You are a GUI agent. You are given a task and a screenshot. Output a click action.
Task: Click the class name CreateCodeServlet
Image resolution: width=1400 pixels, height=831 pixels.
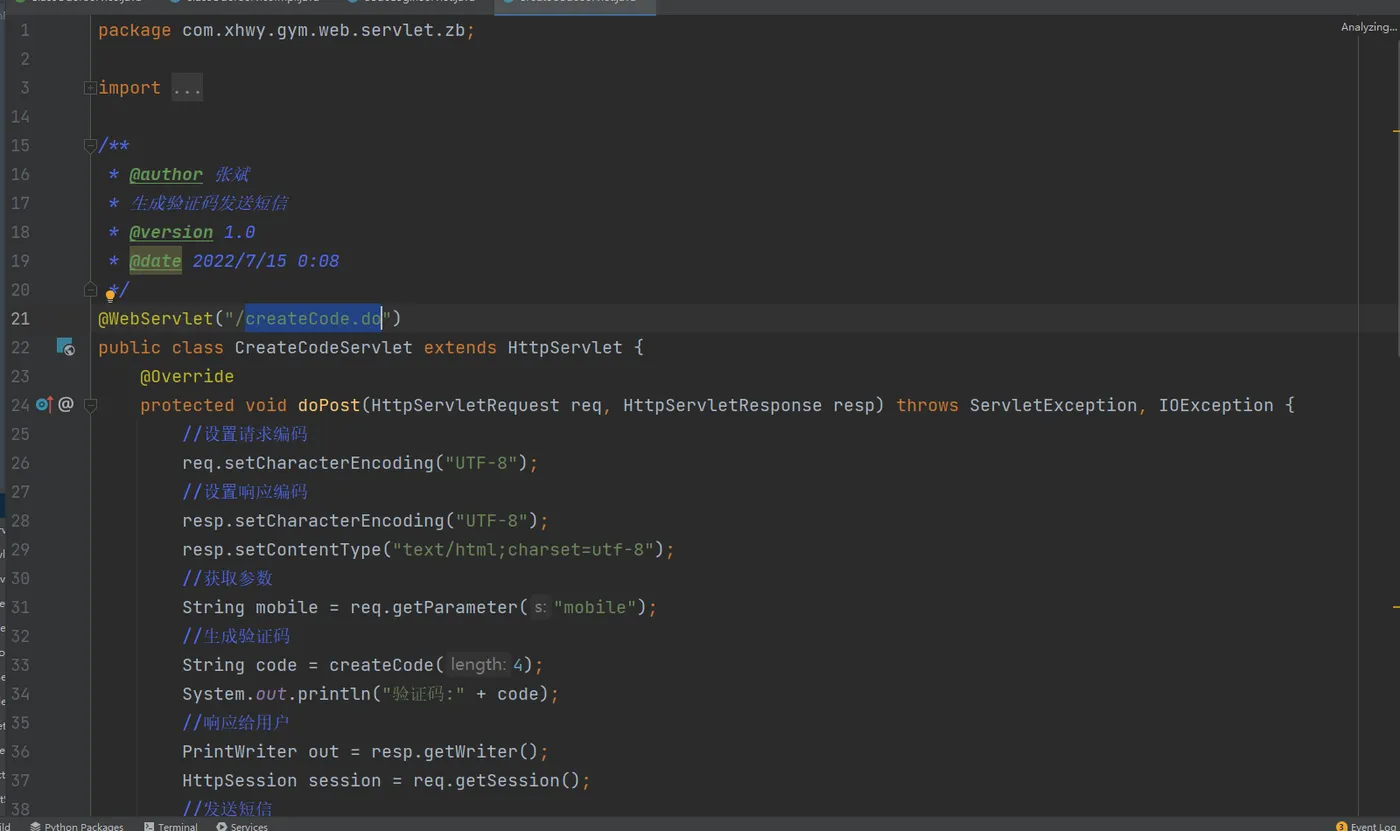[323, 348]
